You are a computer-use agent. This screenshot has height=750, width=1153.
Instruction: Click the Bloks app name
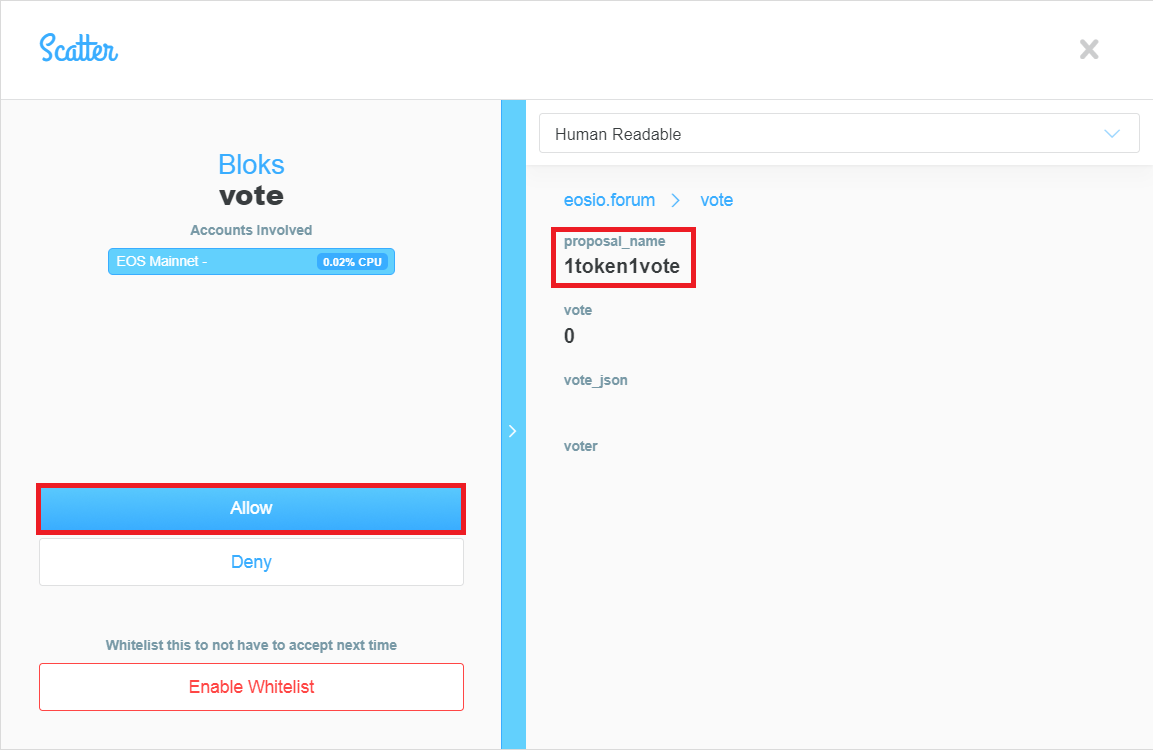tap(251, 165)
